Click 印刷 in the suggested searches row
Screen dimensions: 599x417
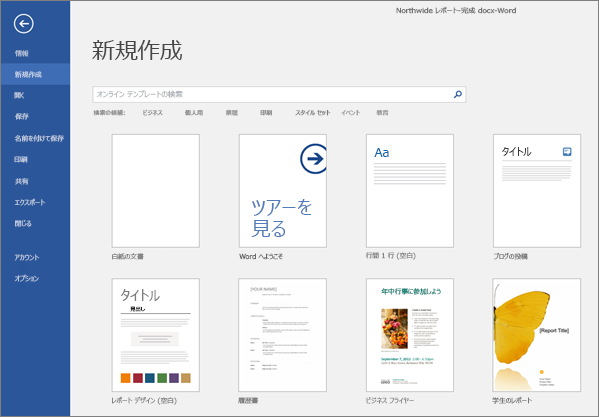click(x=266, y=113)
